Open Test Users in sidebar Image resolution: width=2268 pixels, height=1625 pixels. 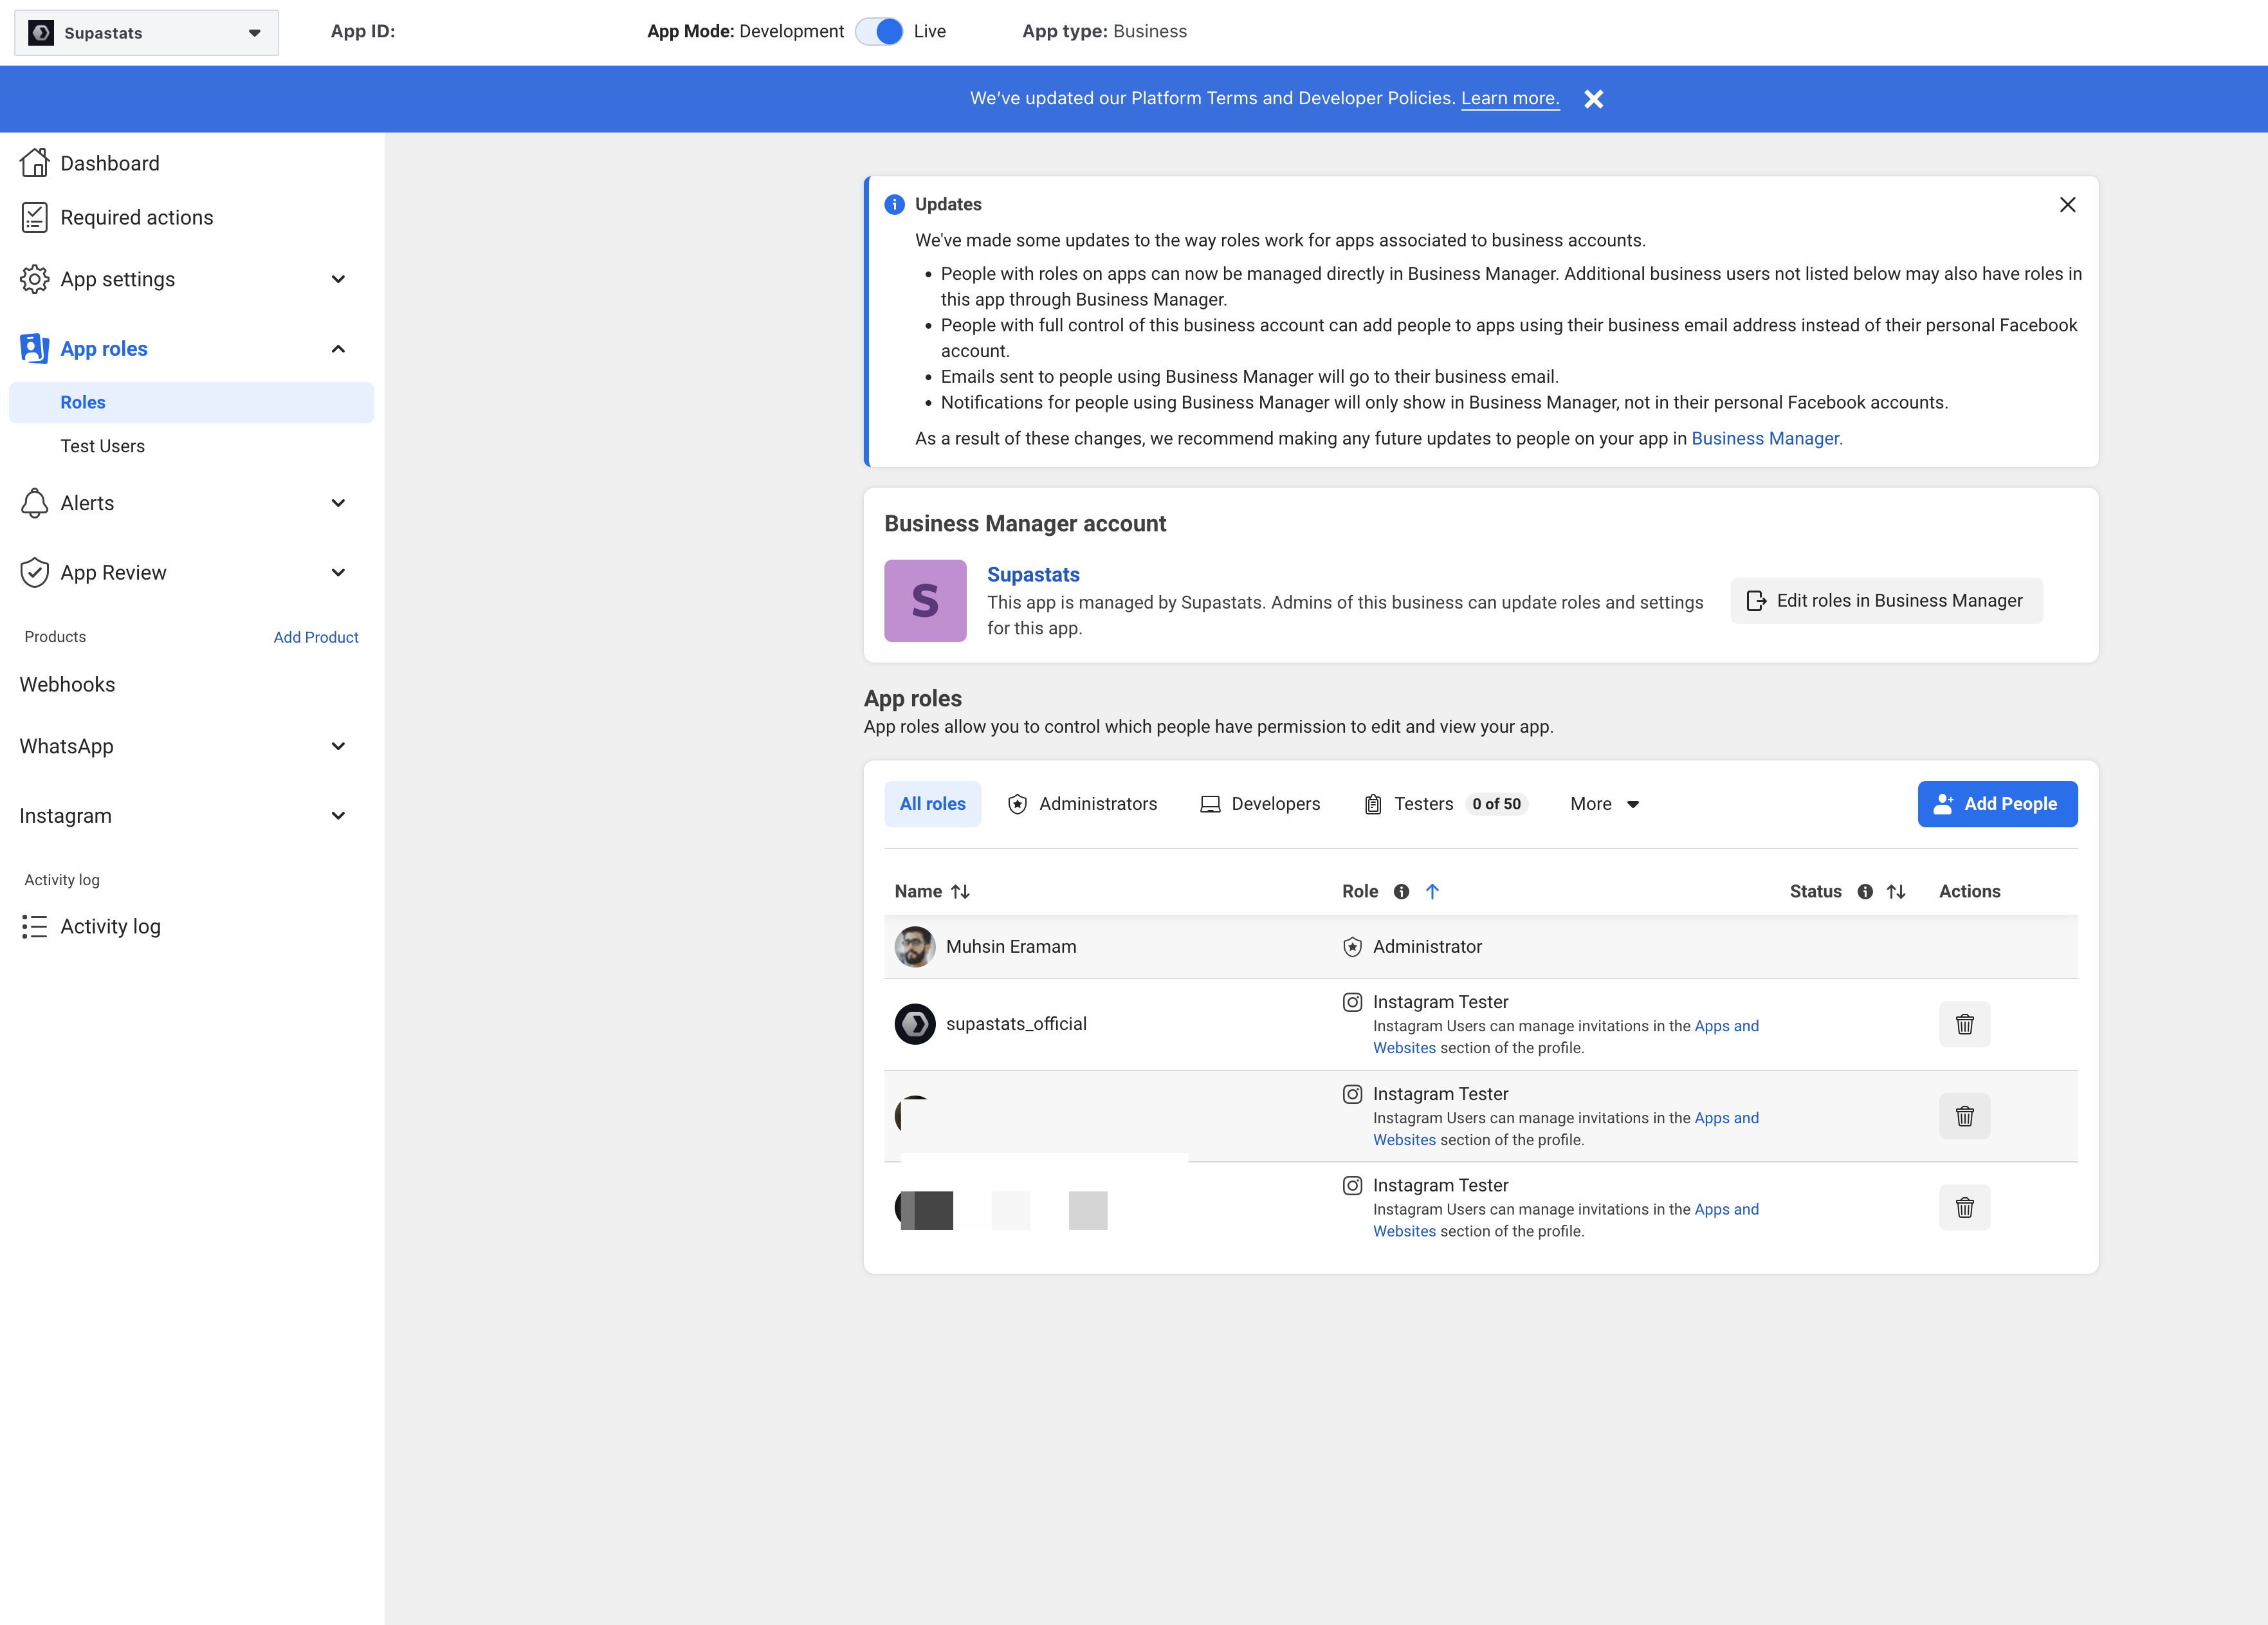coord(102,446)
